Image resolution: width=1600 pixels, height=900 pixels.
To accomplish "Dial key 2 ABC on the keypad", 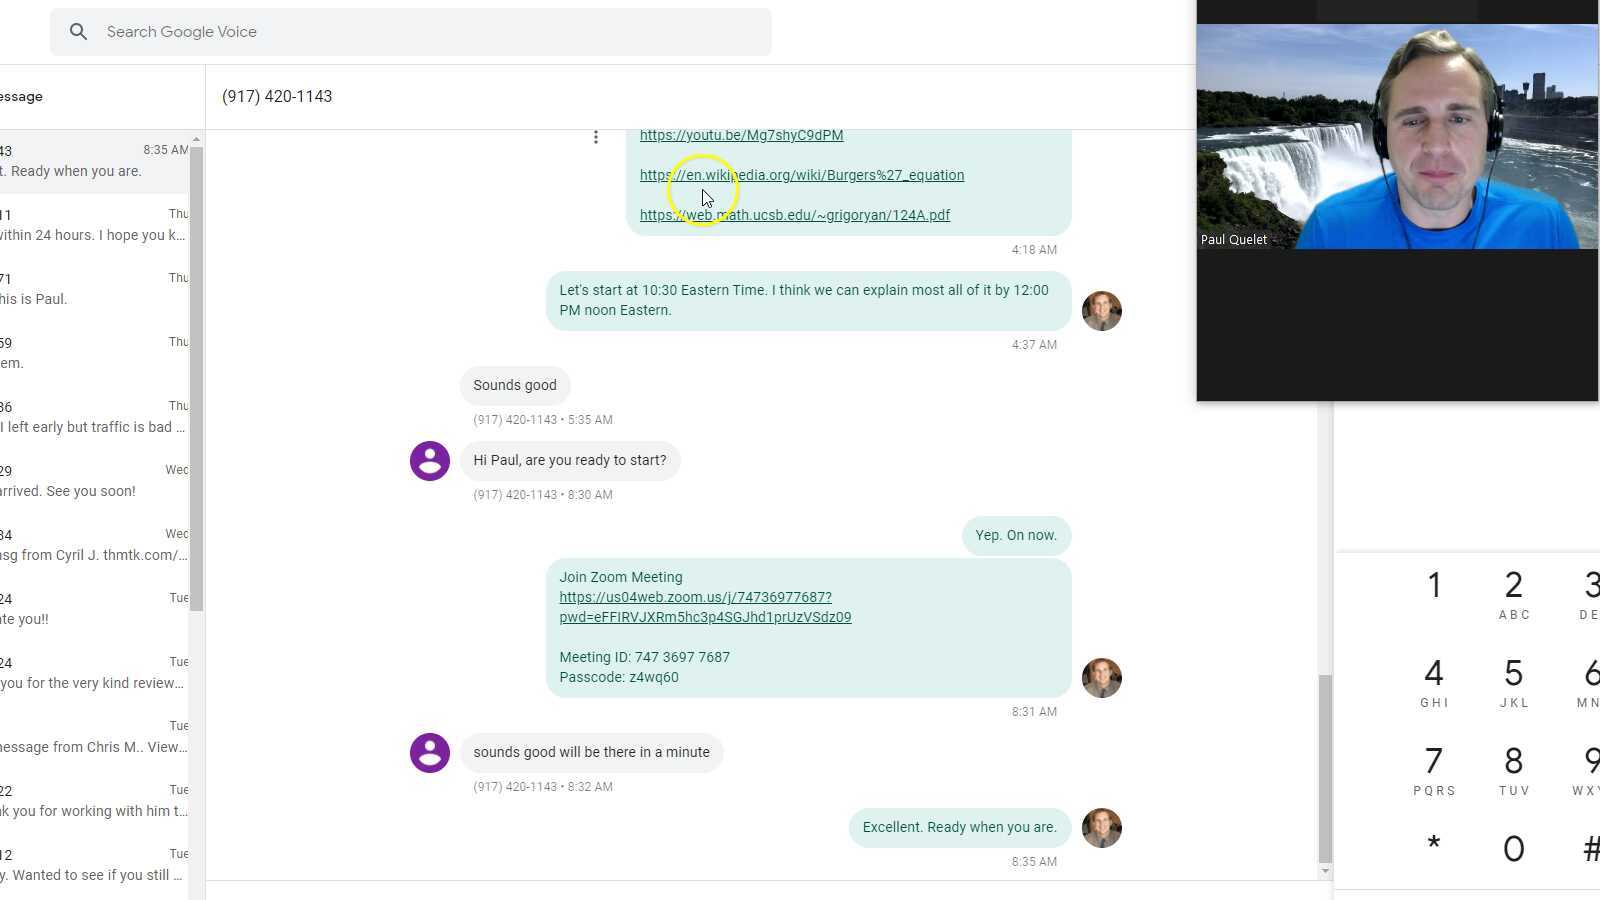I will tap(1514, 594).
